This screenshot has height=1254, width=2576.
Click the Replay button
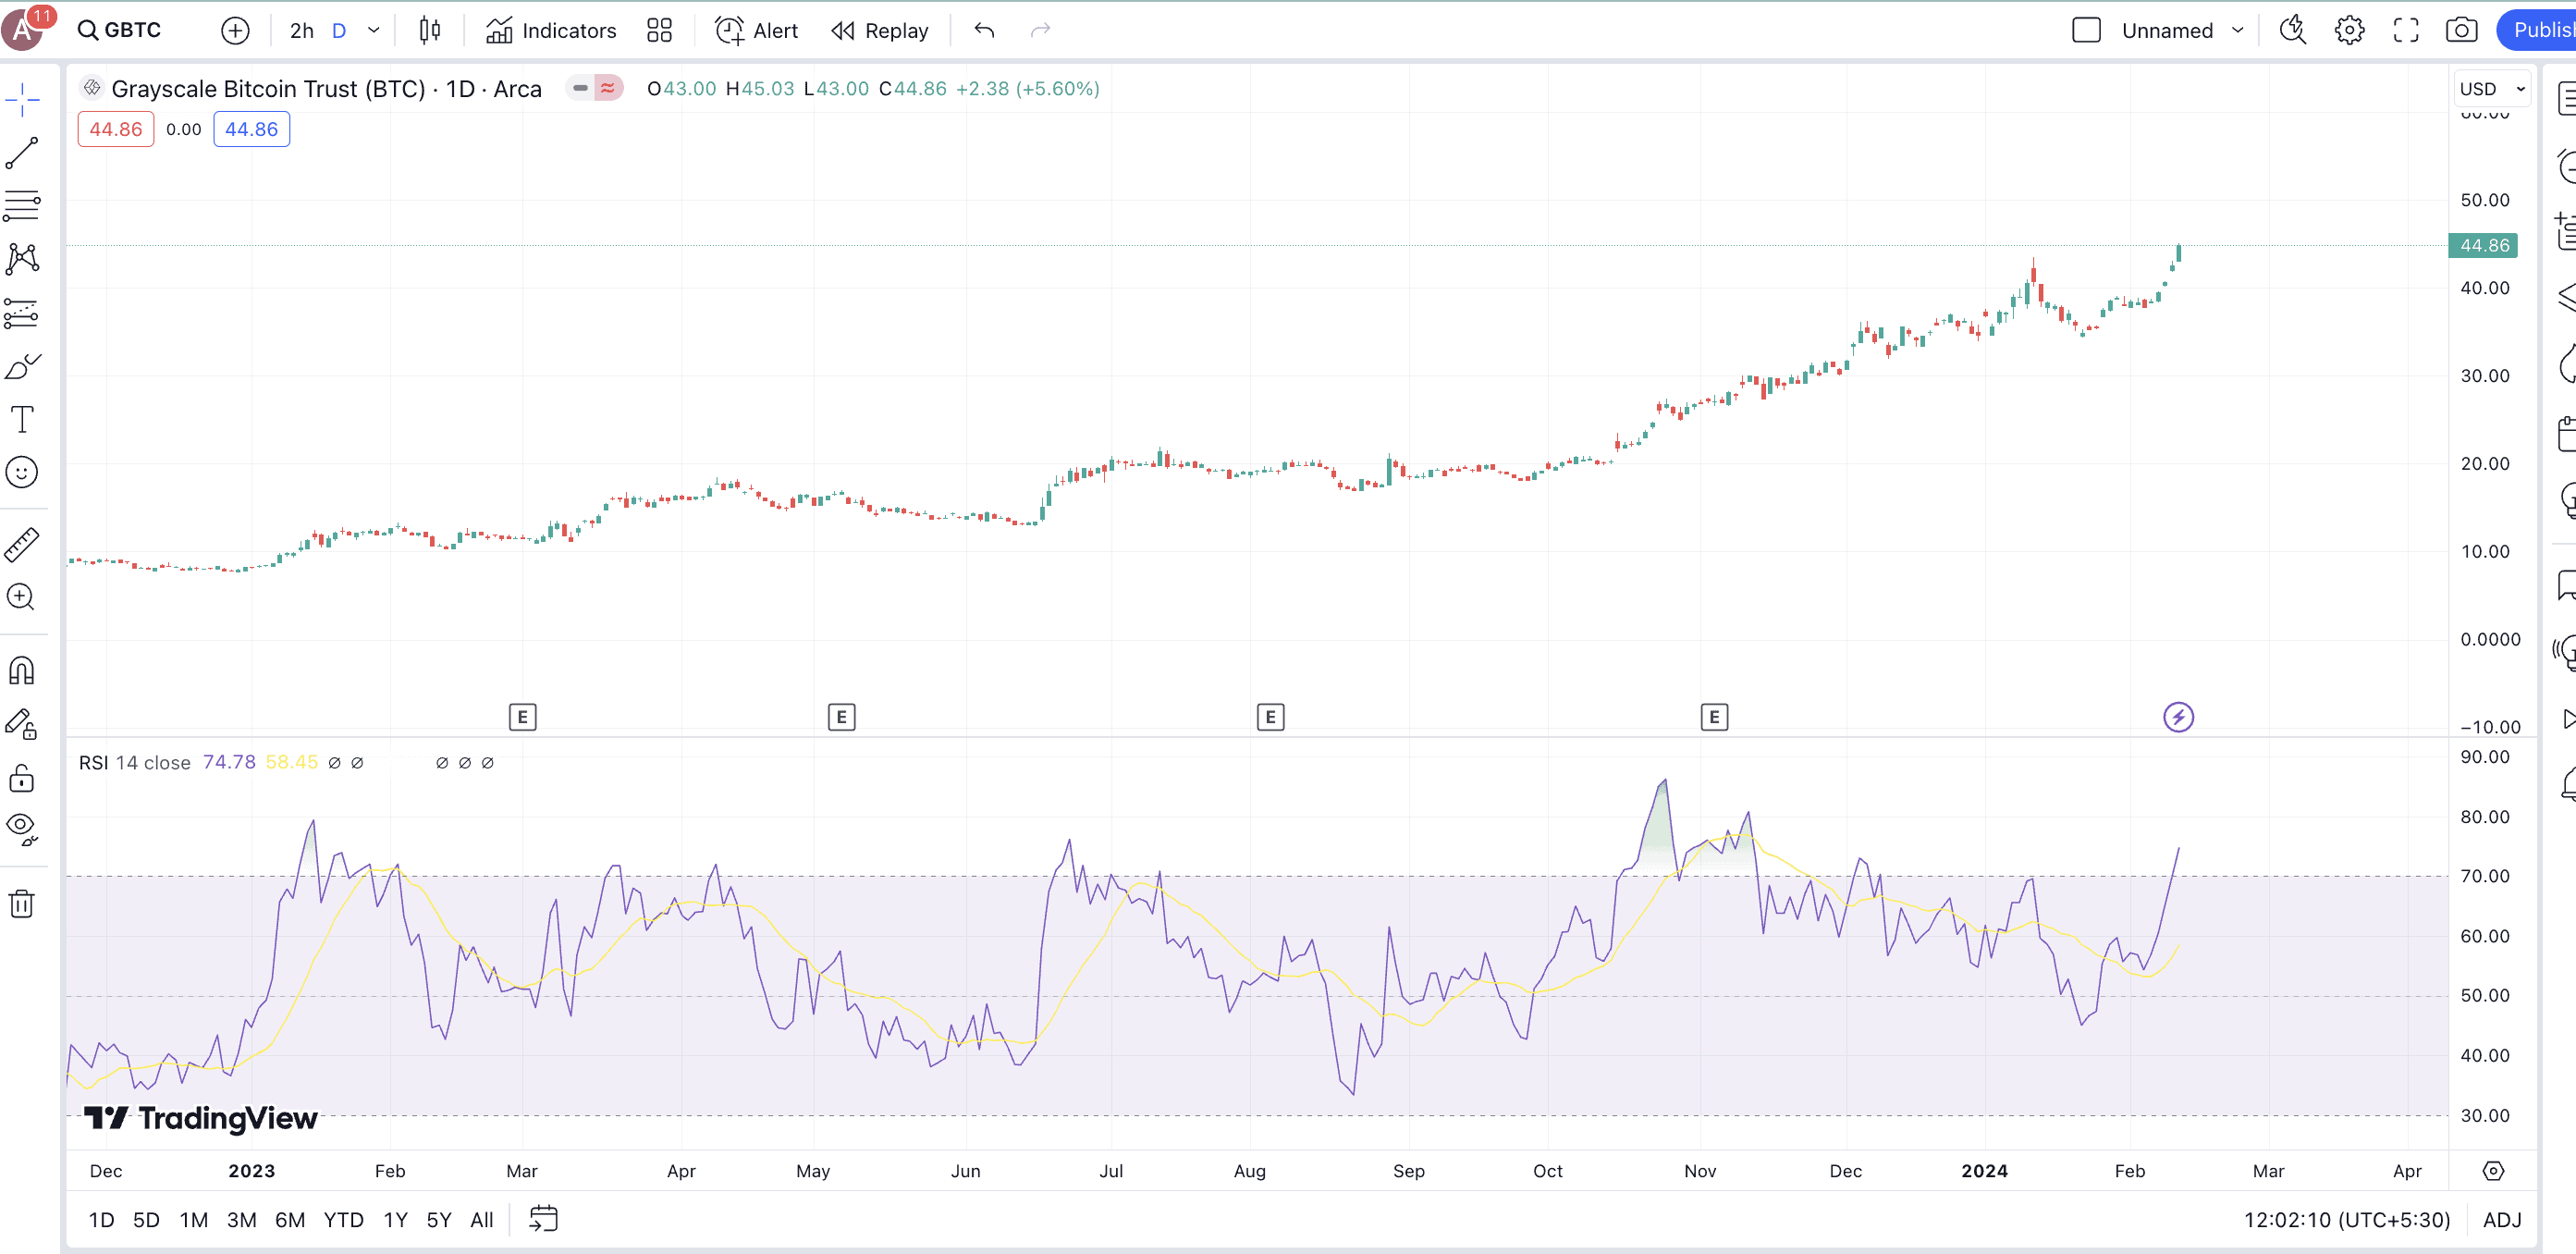[880, 30]
